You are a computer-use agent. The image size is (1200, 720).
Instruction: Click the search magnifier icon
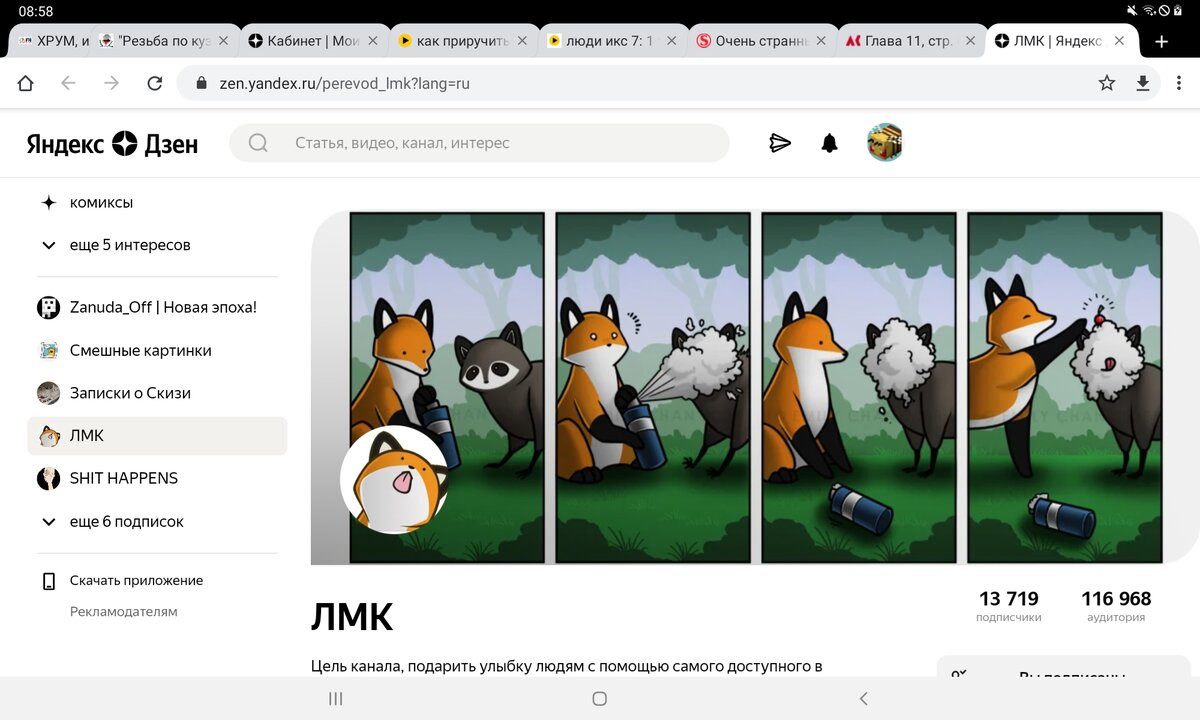[x=258, y=143]
